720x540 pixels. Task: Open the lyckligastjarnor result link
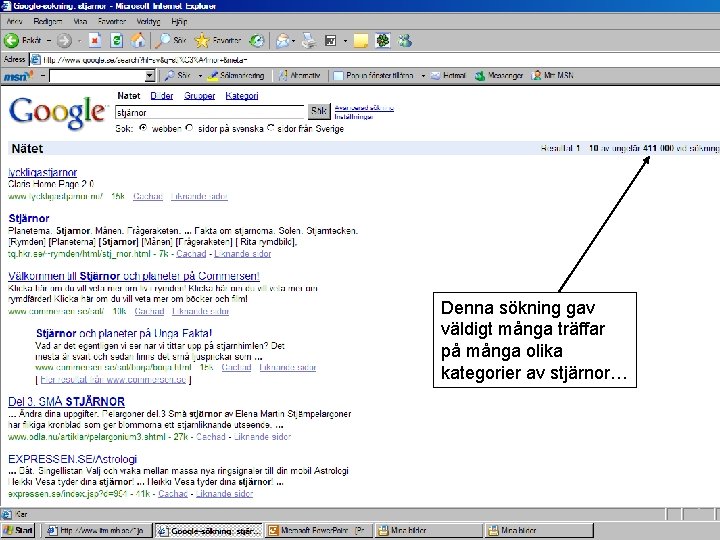coord(43,172)
